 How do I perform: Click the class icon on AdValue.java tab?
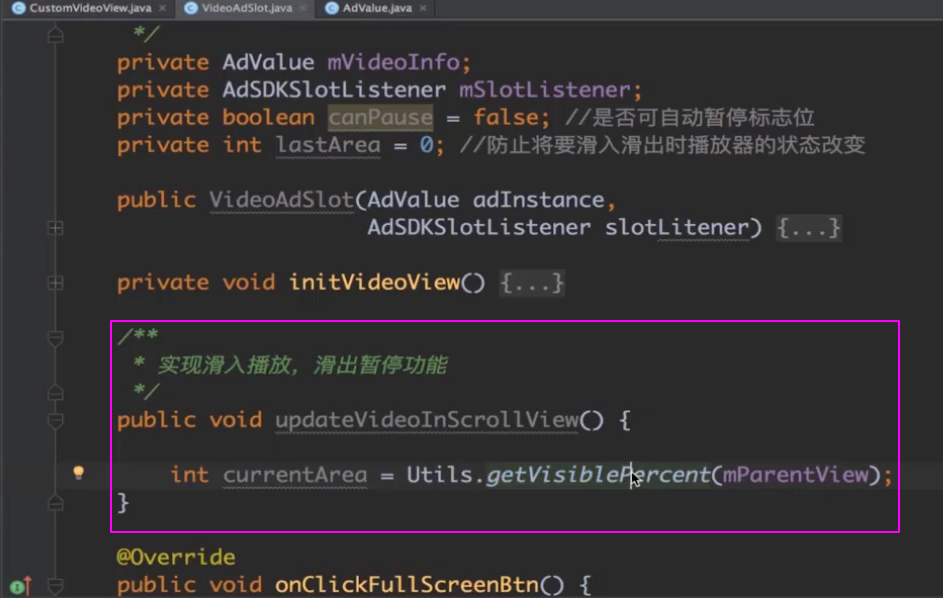coord(331,8)
